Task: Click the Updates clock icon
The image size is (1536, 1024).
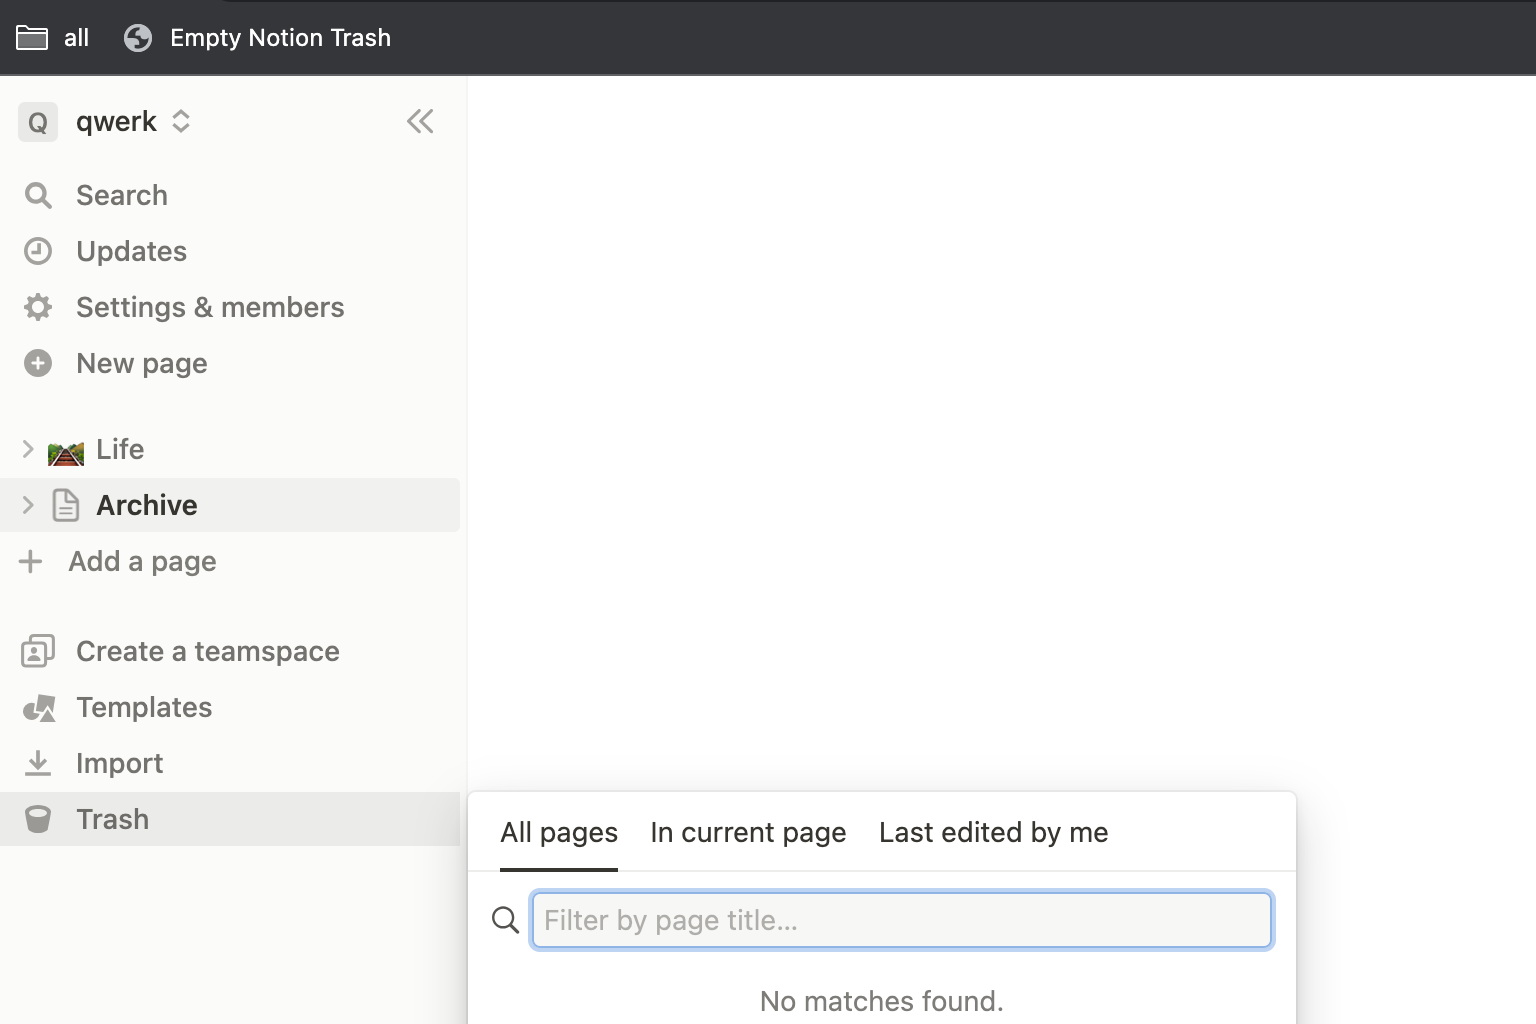Action: (38, 251)
